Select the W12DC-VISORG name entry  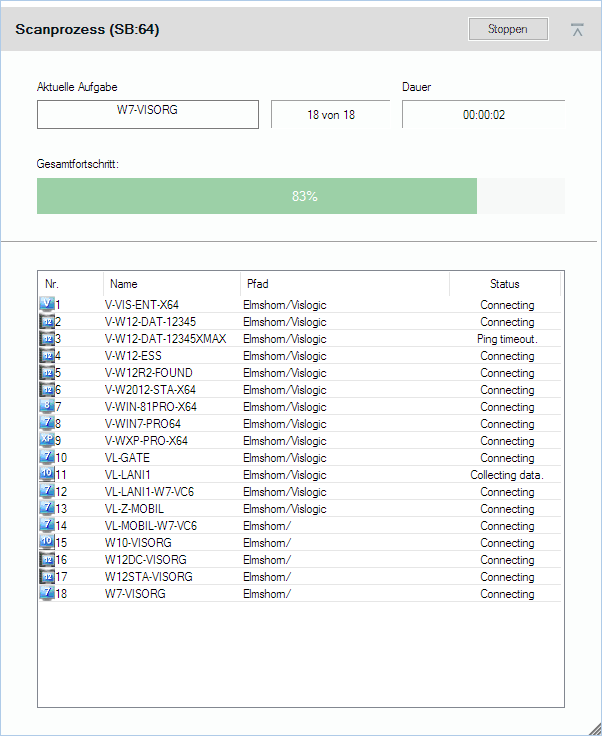point(145,560)
